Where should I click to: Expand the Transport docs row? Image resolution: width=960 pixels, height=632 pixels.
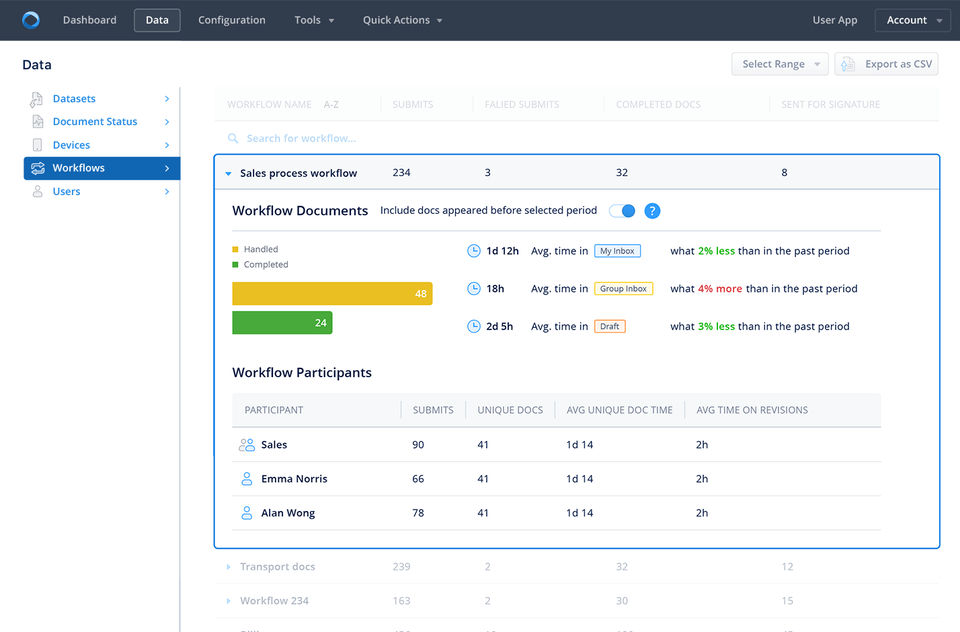pyautogui.click(x=228, y=567)
